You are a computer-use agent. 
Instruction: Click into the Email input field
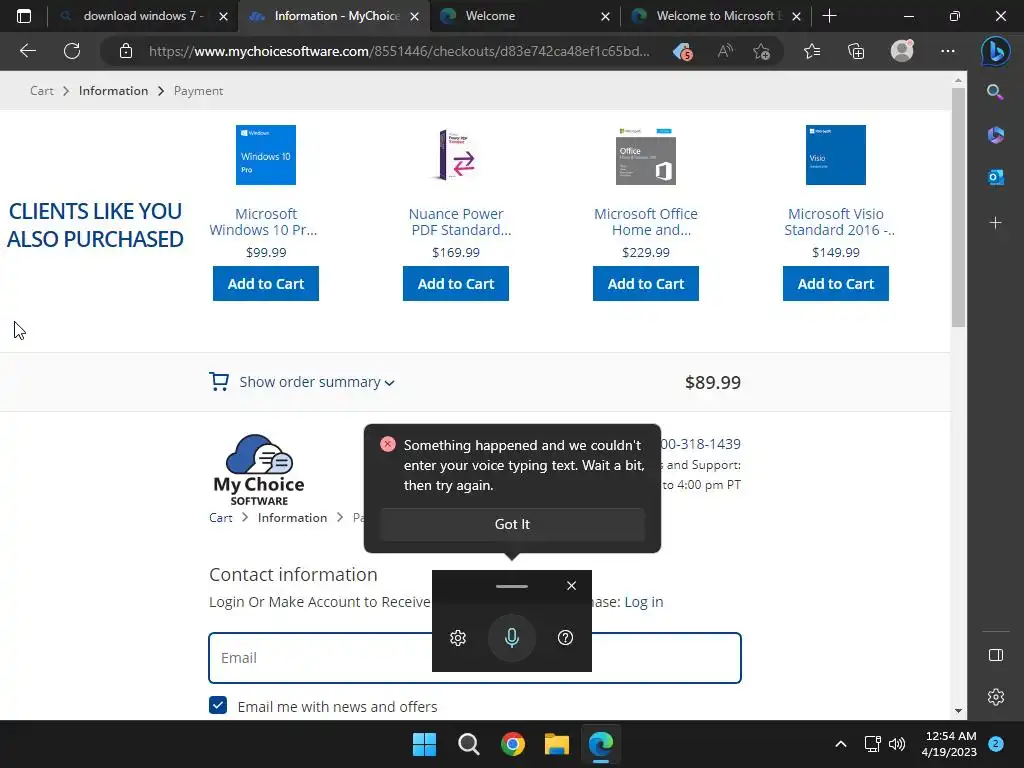[x=475, y=658]
